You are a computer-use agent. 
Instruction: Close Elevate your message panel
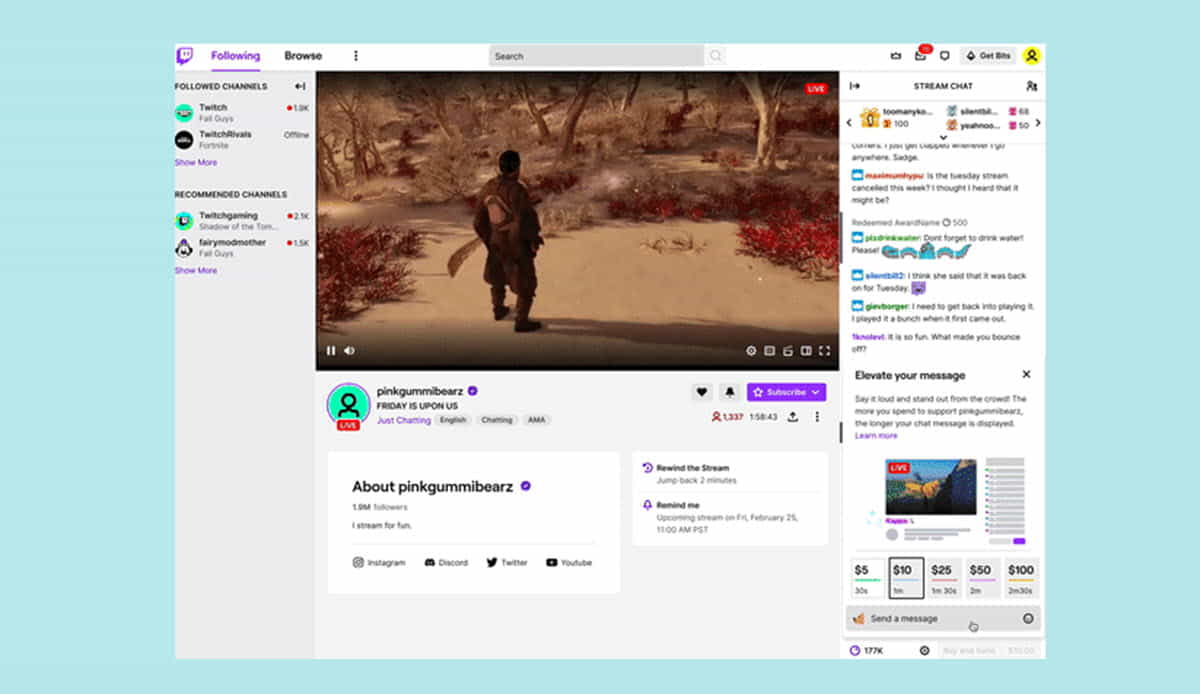(1026, 374)
